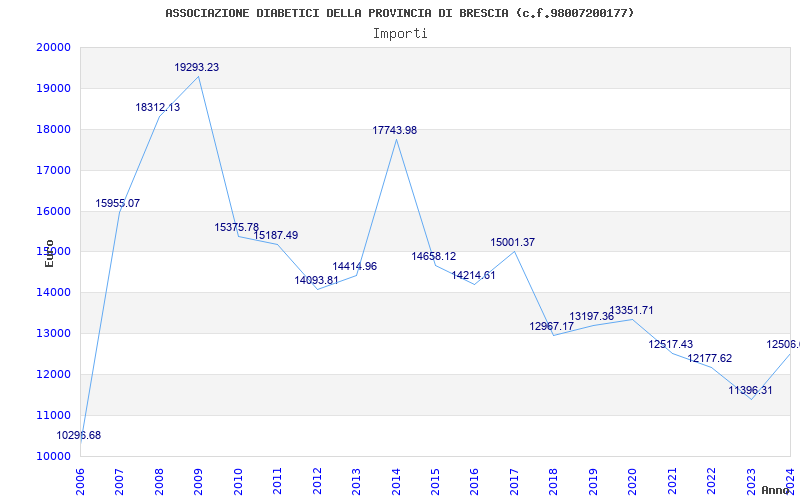
Task: Click the x-axis year 2017
Action: coord(514,481)
